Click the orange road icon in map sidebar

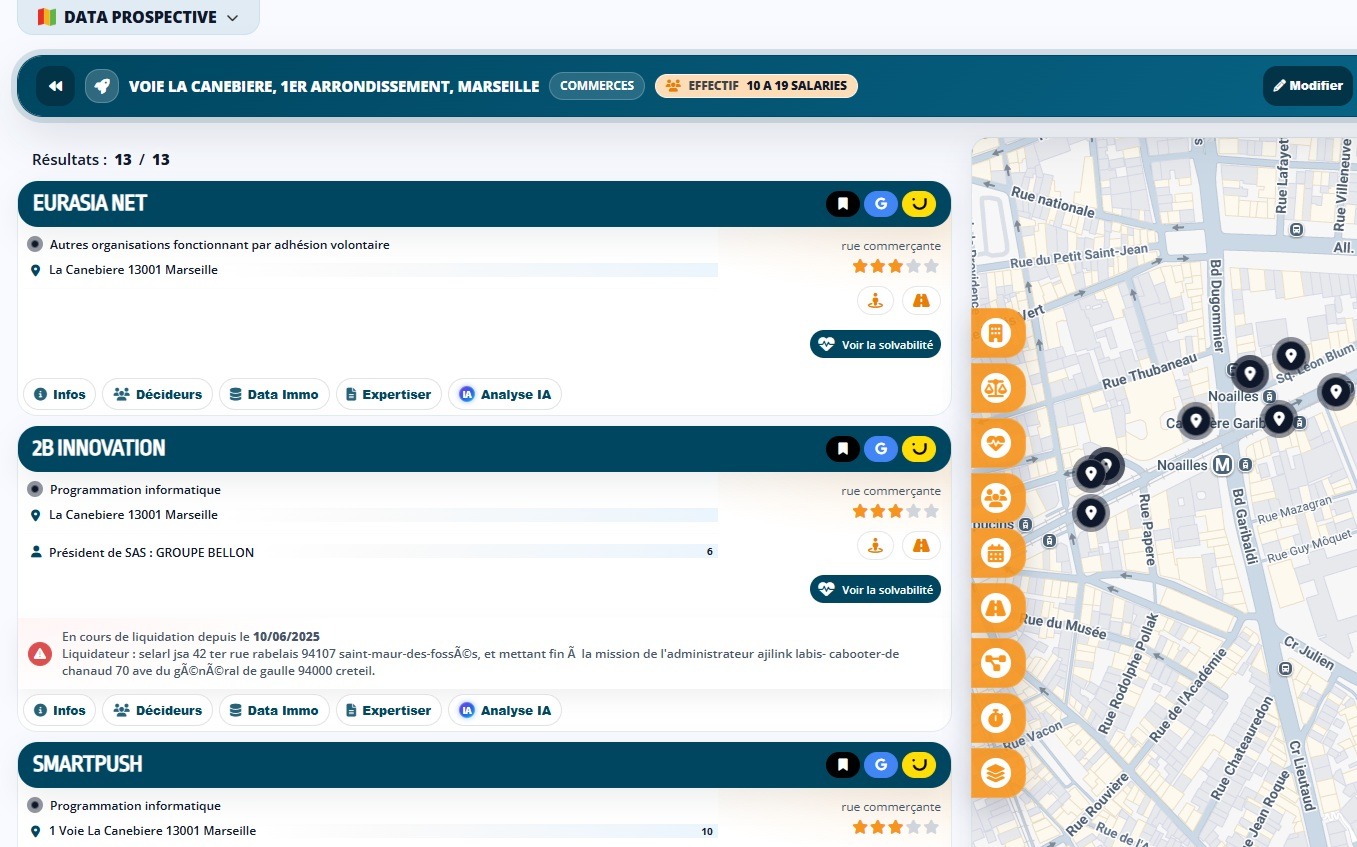pyautogui.click(x=996, y=608)
